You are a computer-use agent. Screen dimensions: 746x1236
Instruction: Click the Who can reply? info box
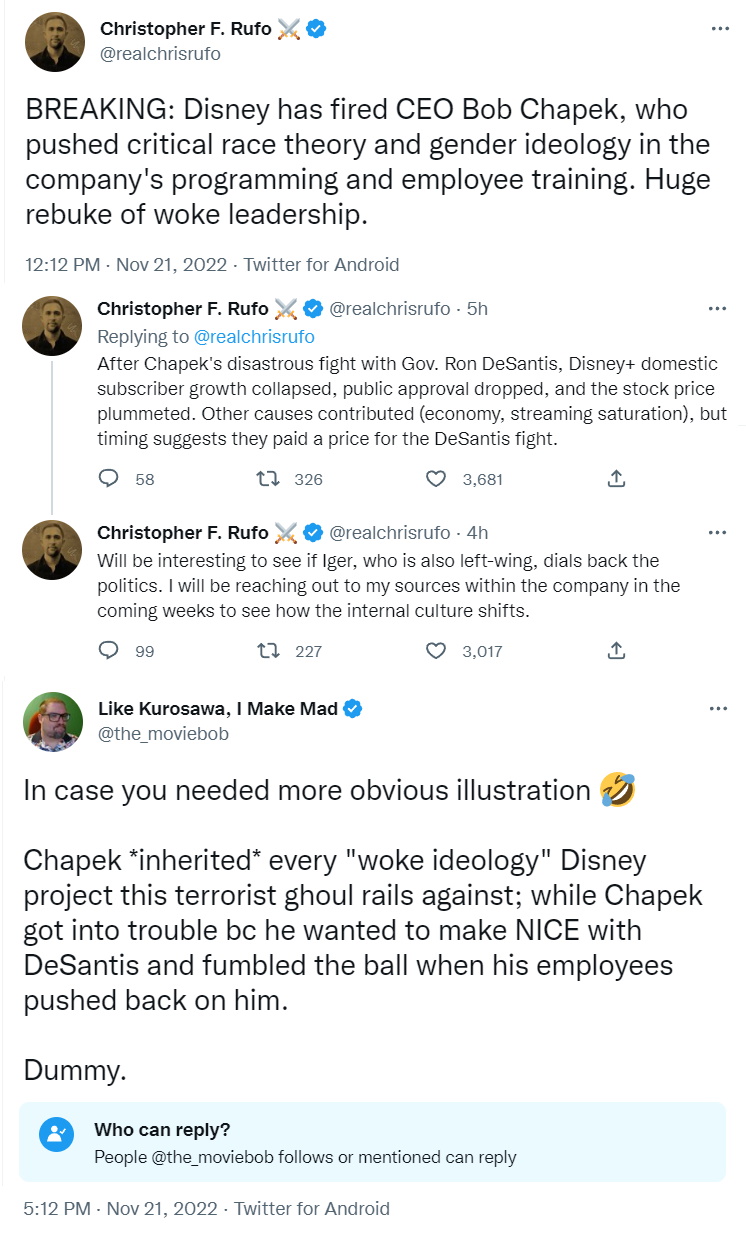pyautogui.click(x=372, y=1143)
